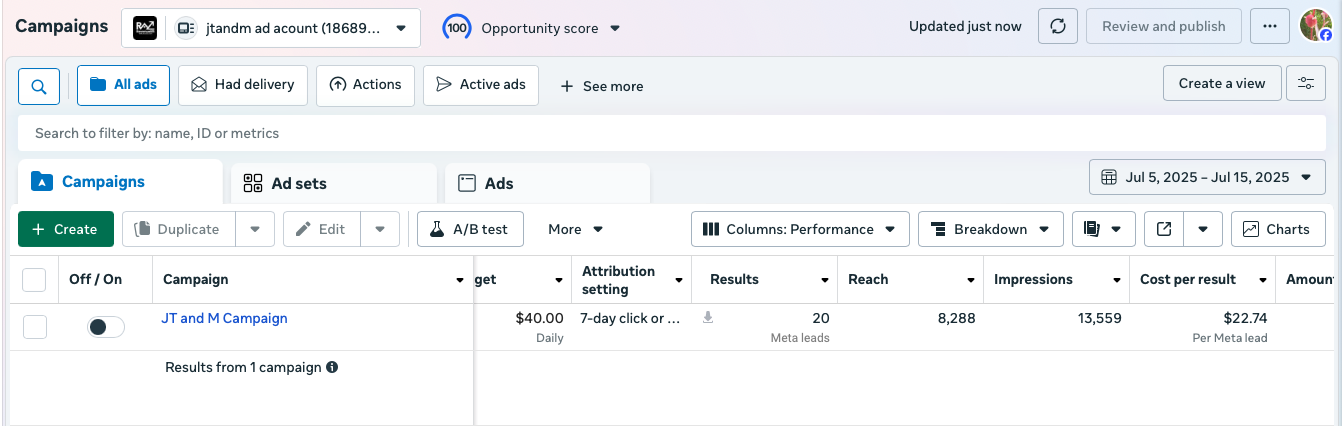Open the More dropdown menu
Viewport: 1342px width, 426px height.
tap(576, 229)
